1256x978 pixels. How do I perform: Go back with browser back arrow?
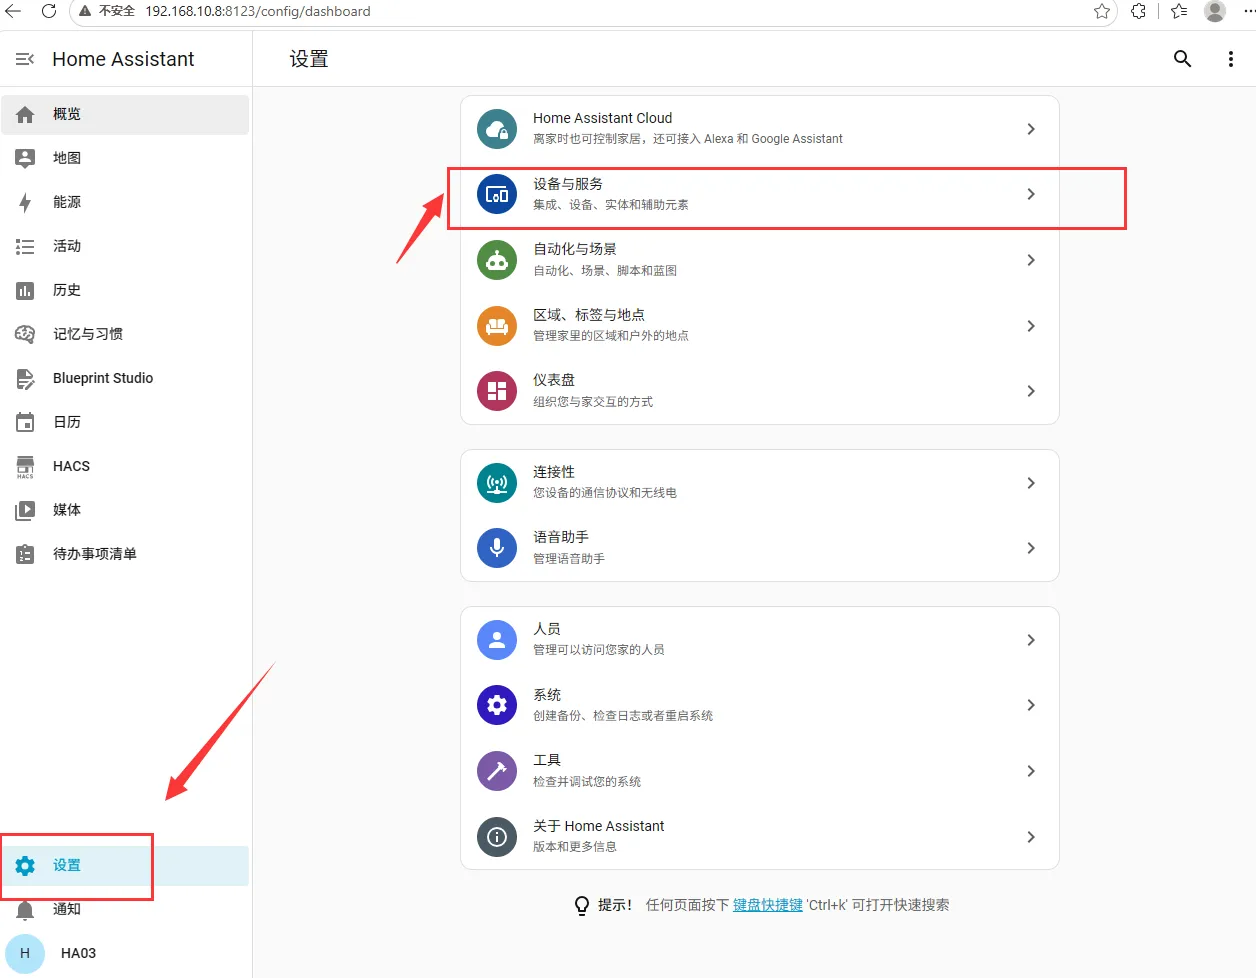point(13,11)
